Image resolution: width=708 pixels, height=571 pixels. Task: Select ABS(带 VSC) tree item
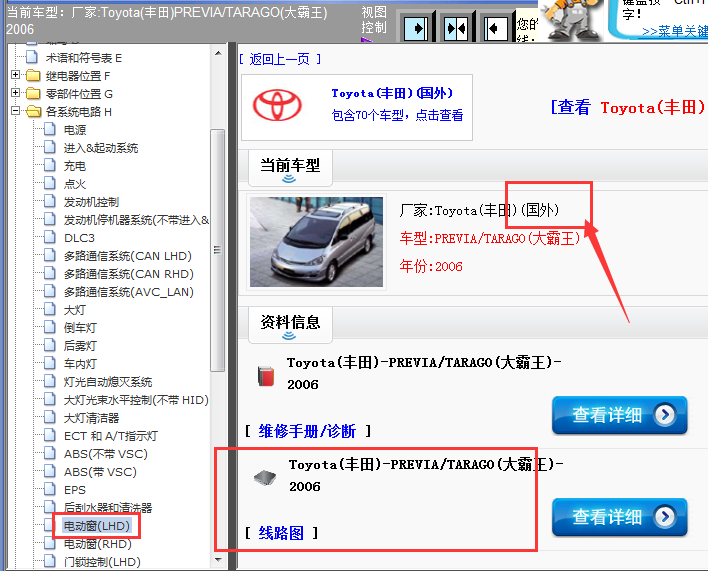pos(100,472)
